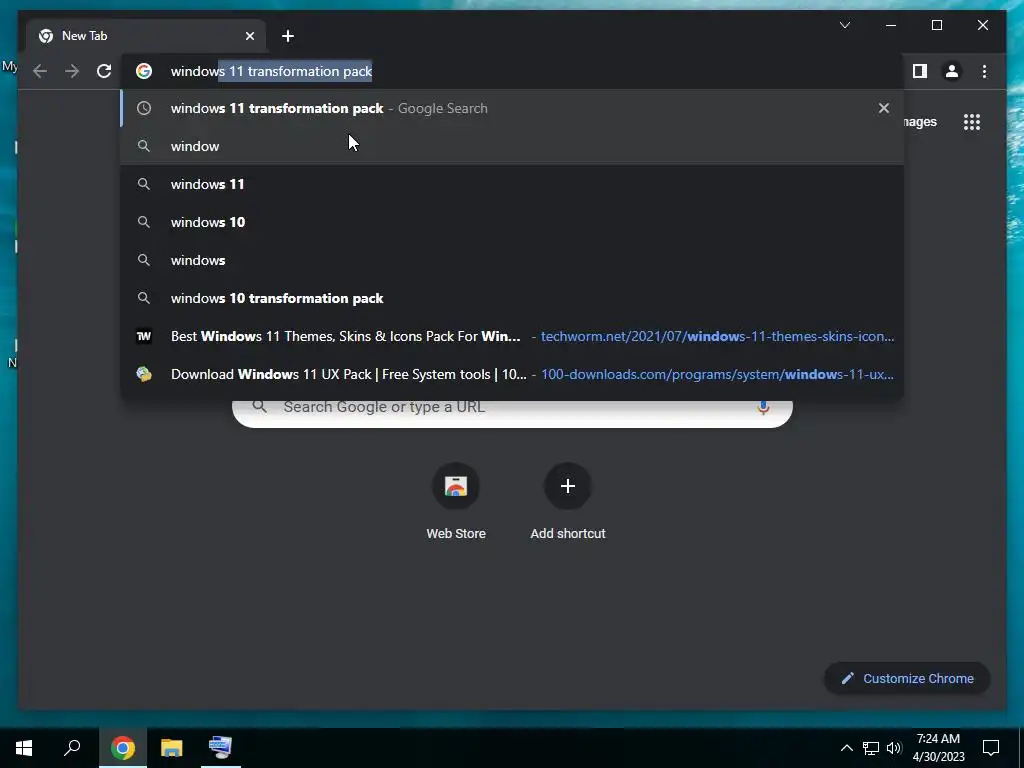Screen dimensions: 1024x768
Task: Go forward with the forward arrow
Action: 72,71
